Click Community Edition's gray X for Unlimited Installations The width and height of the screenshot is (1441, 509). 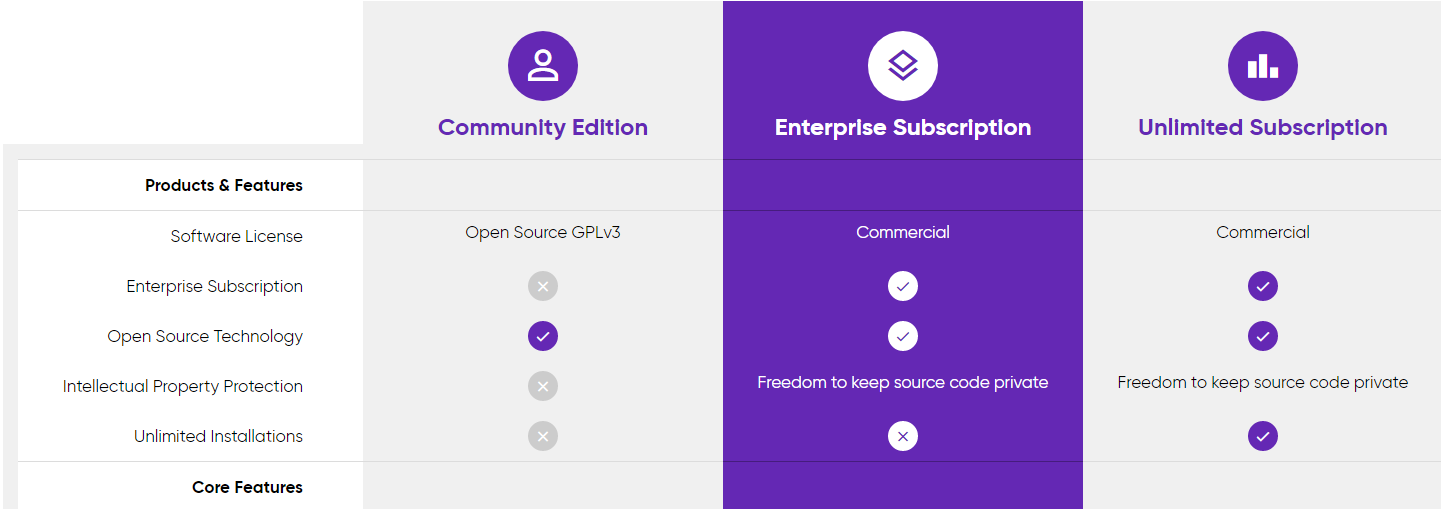click(x=543, y=436)
